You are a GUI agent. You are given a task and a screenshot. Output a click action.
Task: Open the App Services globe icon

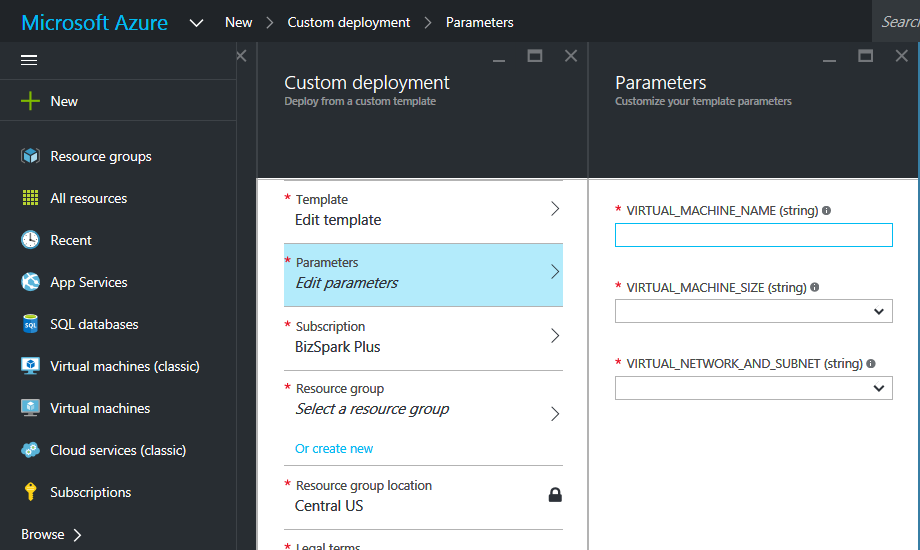point(31,282)
